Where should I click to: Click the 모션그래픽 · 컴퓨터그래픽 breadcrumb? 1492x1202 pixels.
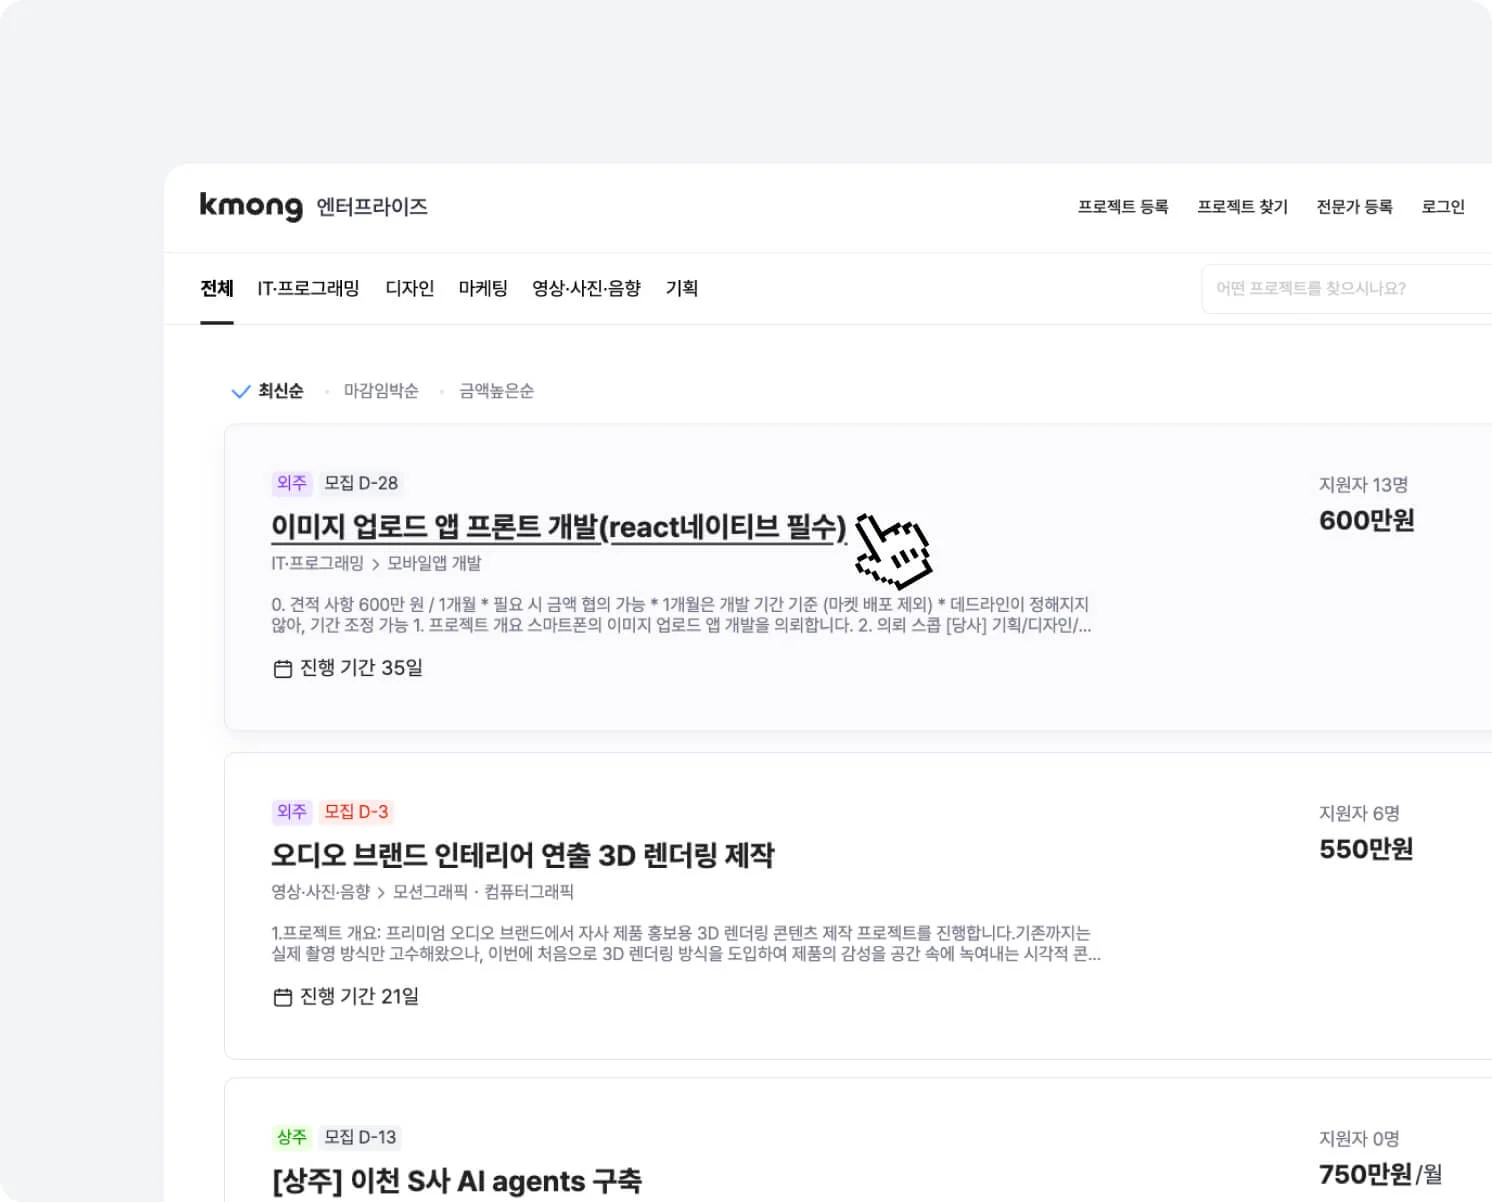(x=483, y=892)
